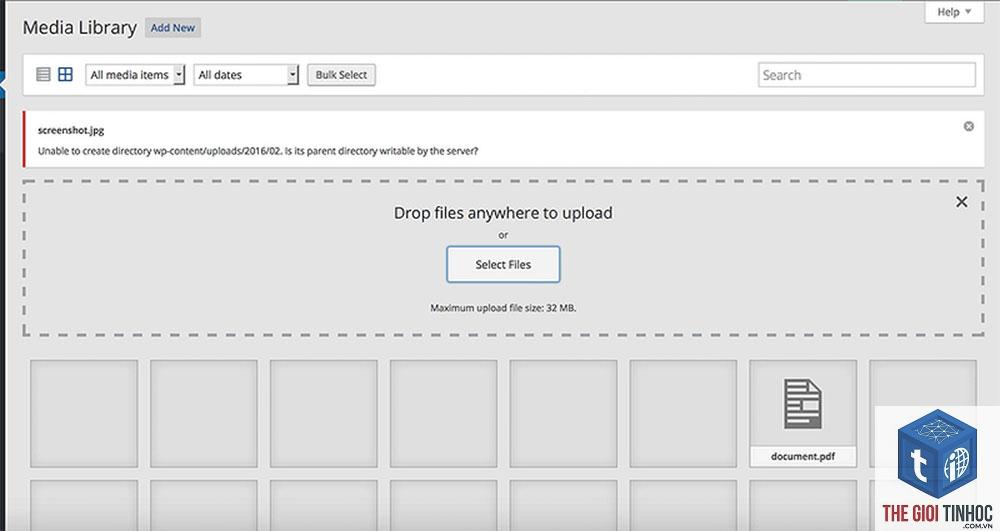Screen dimensions: 1000x531
Task: Select the screenshot.jpg error filename
Action: point(71,130)
